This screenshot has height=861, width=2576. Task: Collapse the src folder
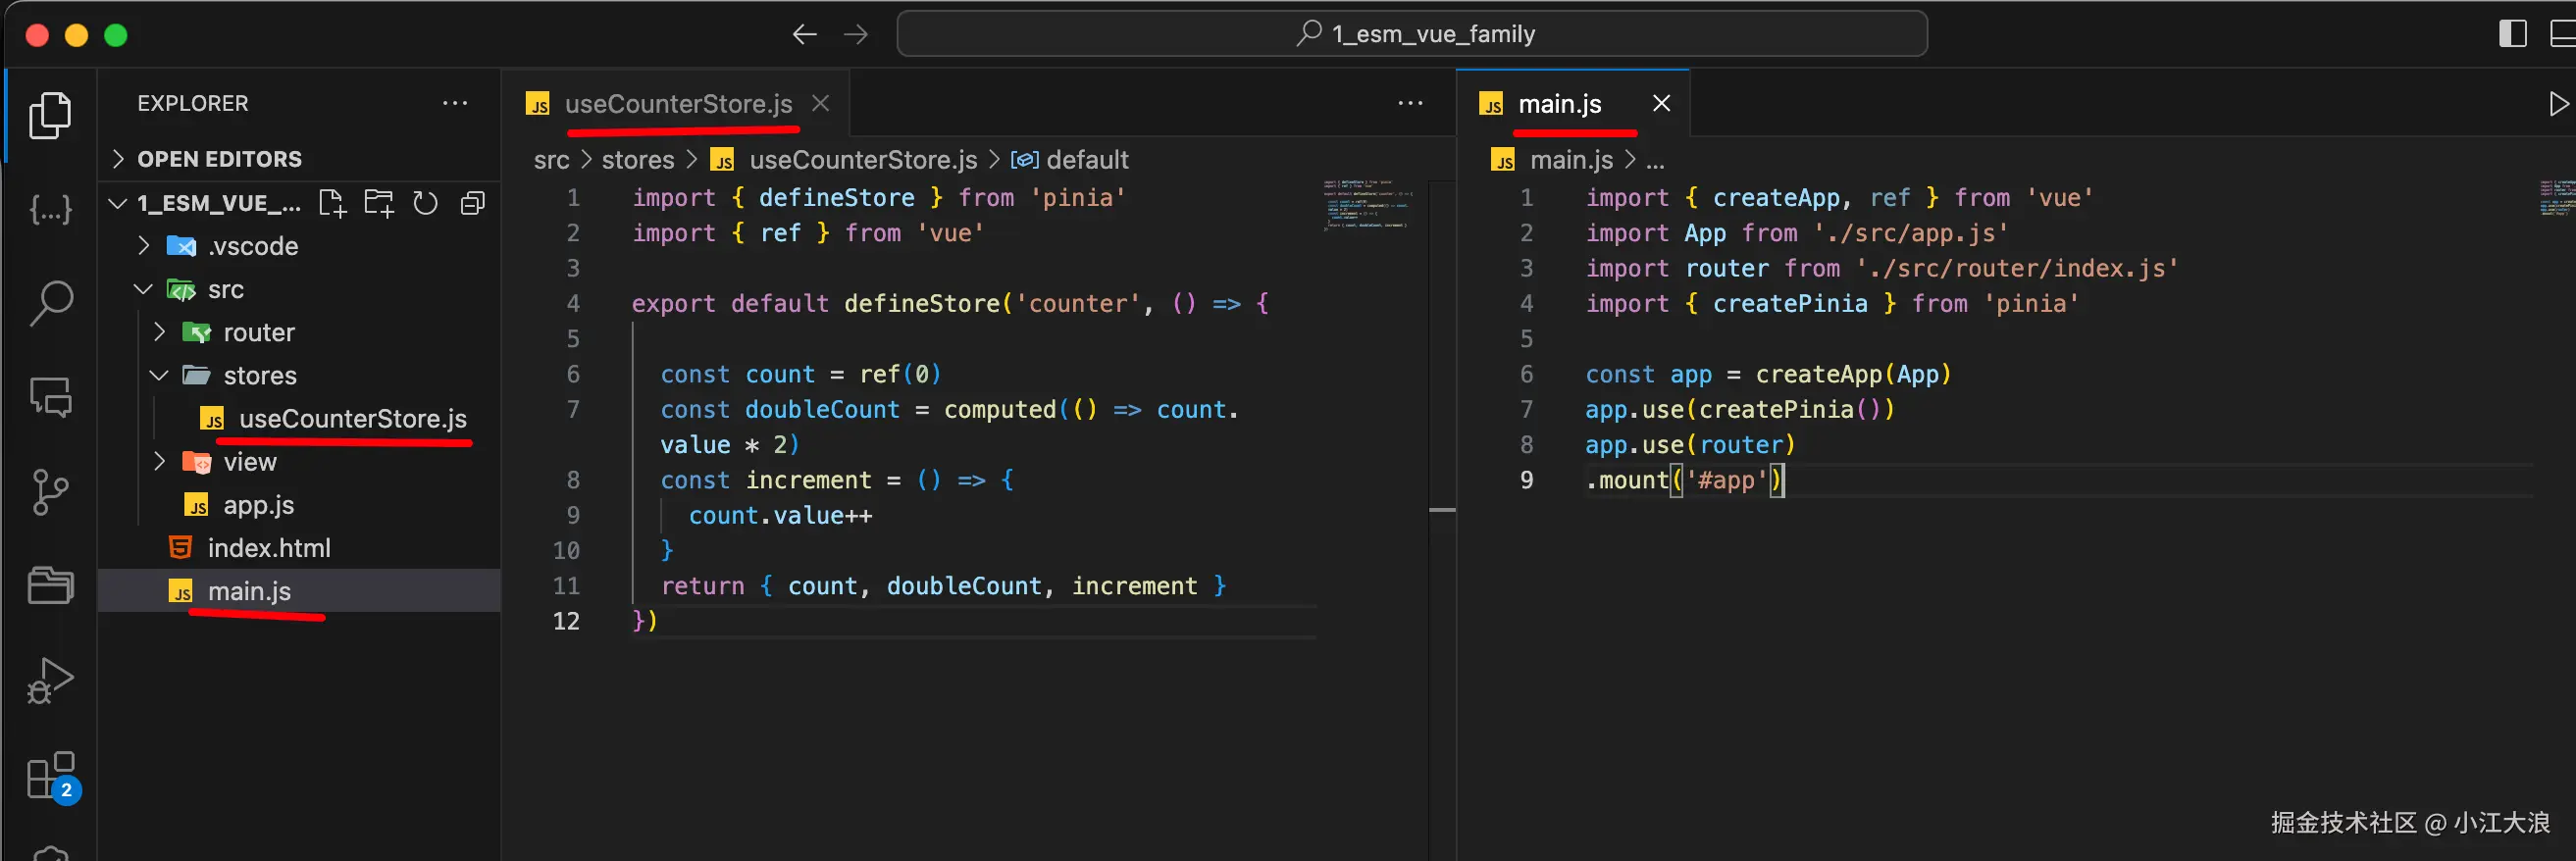click(144, 289)
